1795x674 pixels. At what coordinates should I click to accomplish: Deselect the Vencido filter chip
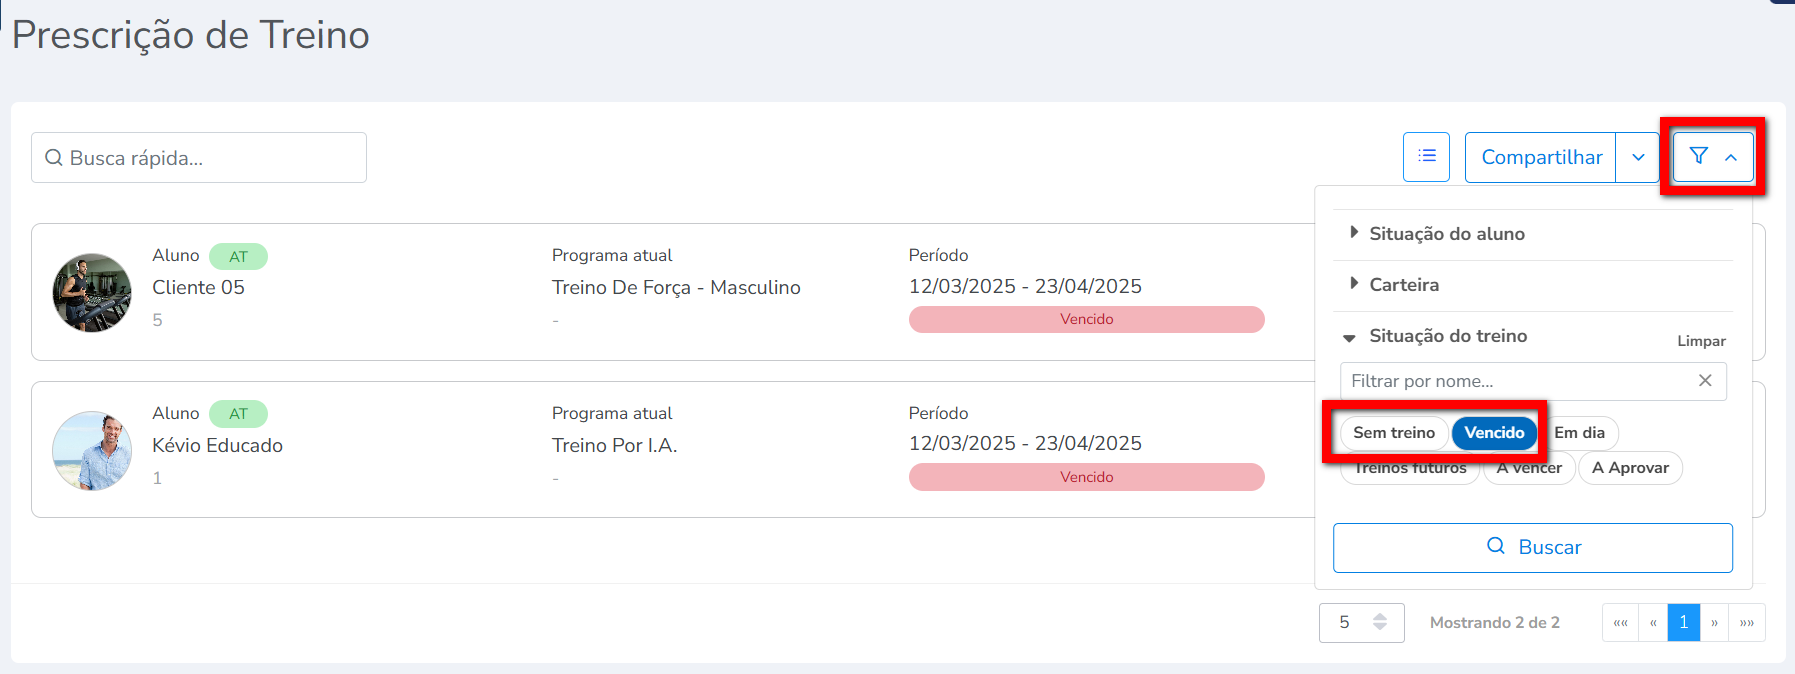point(1494,433)
